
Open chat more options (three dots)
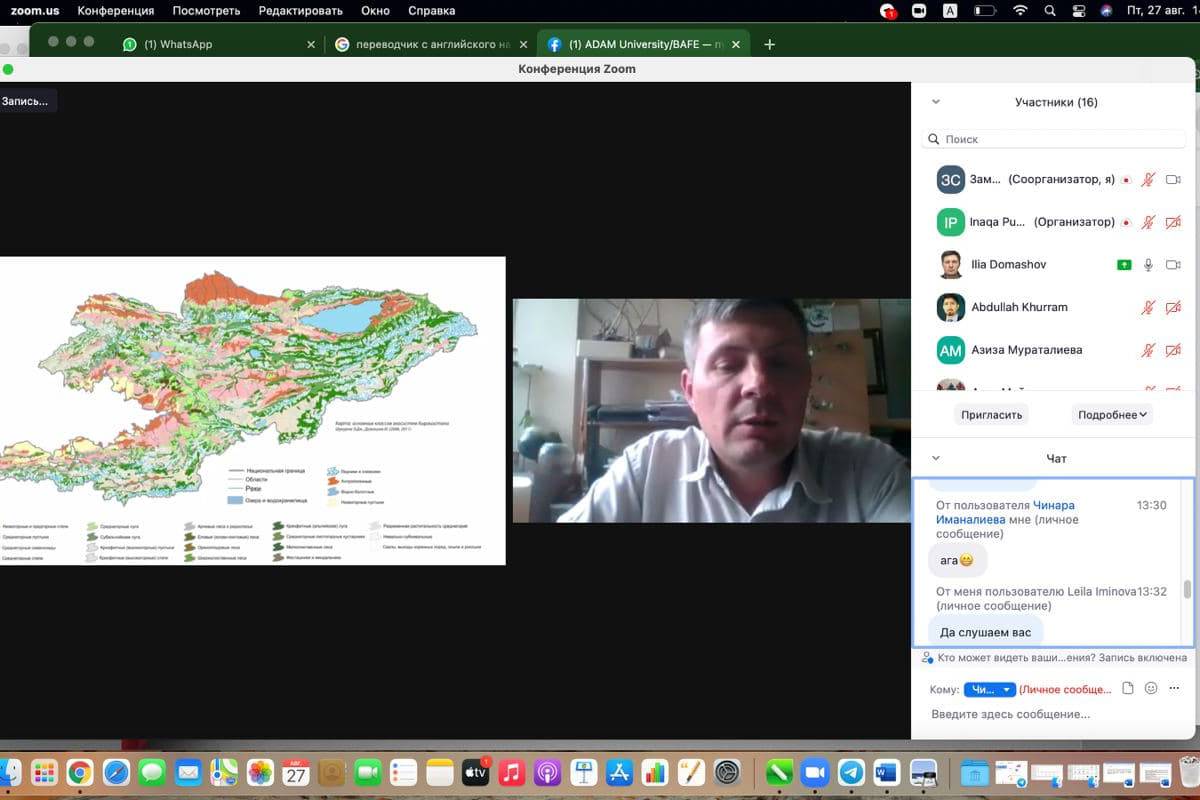[1174, 688]
